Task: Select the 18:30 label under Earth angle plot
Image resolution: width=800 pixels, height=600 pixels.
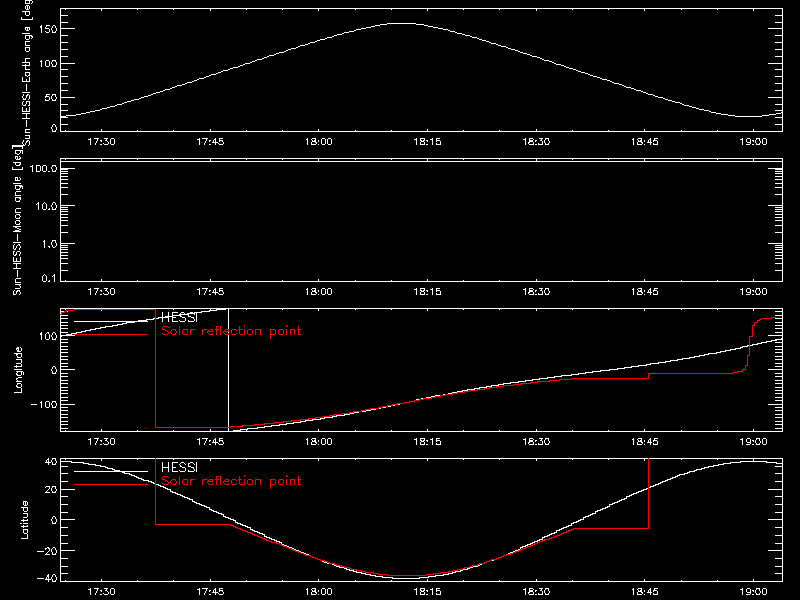Action: coord(536,142)
